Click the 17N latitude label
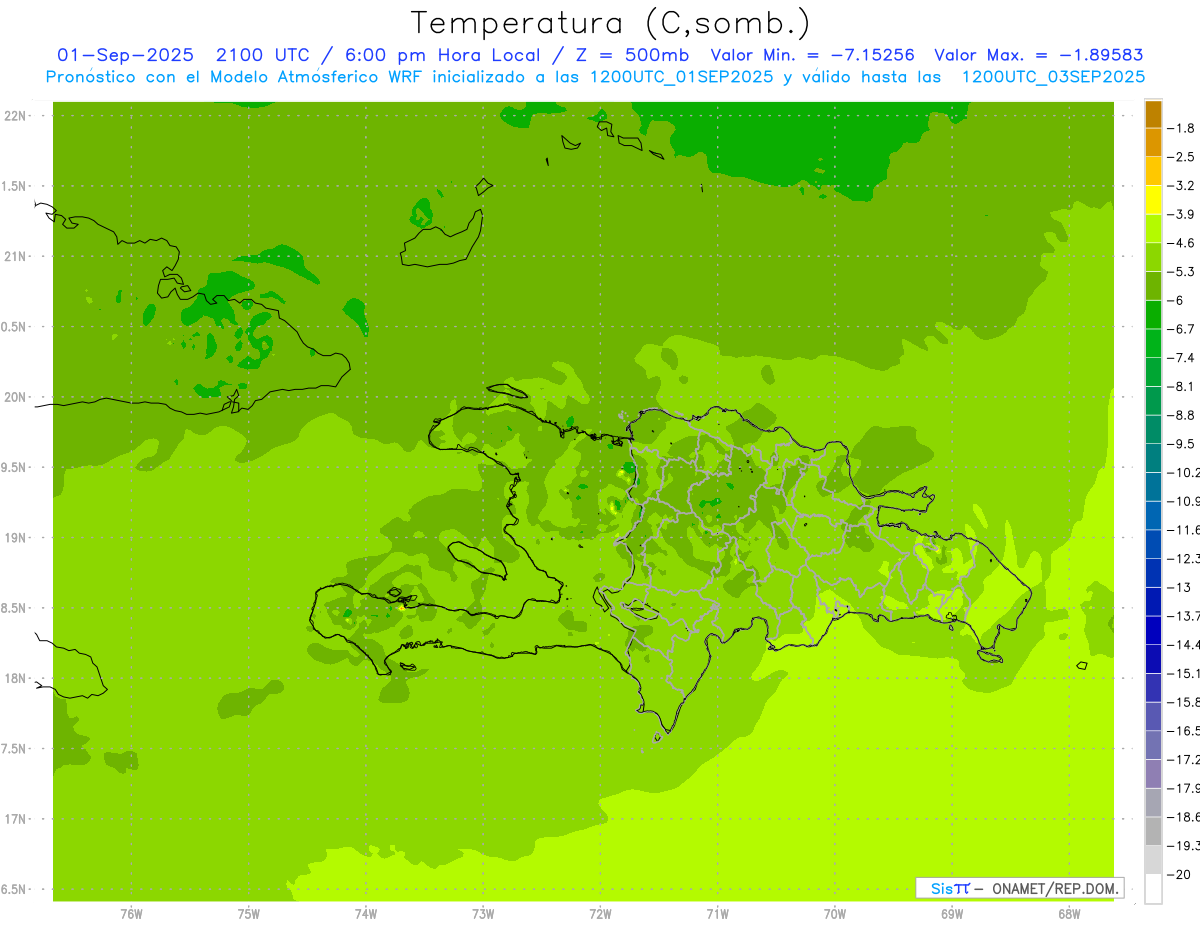This screenshot has height=927, width=1200. tap(14, 819)
